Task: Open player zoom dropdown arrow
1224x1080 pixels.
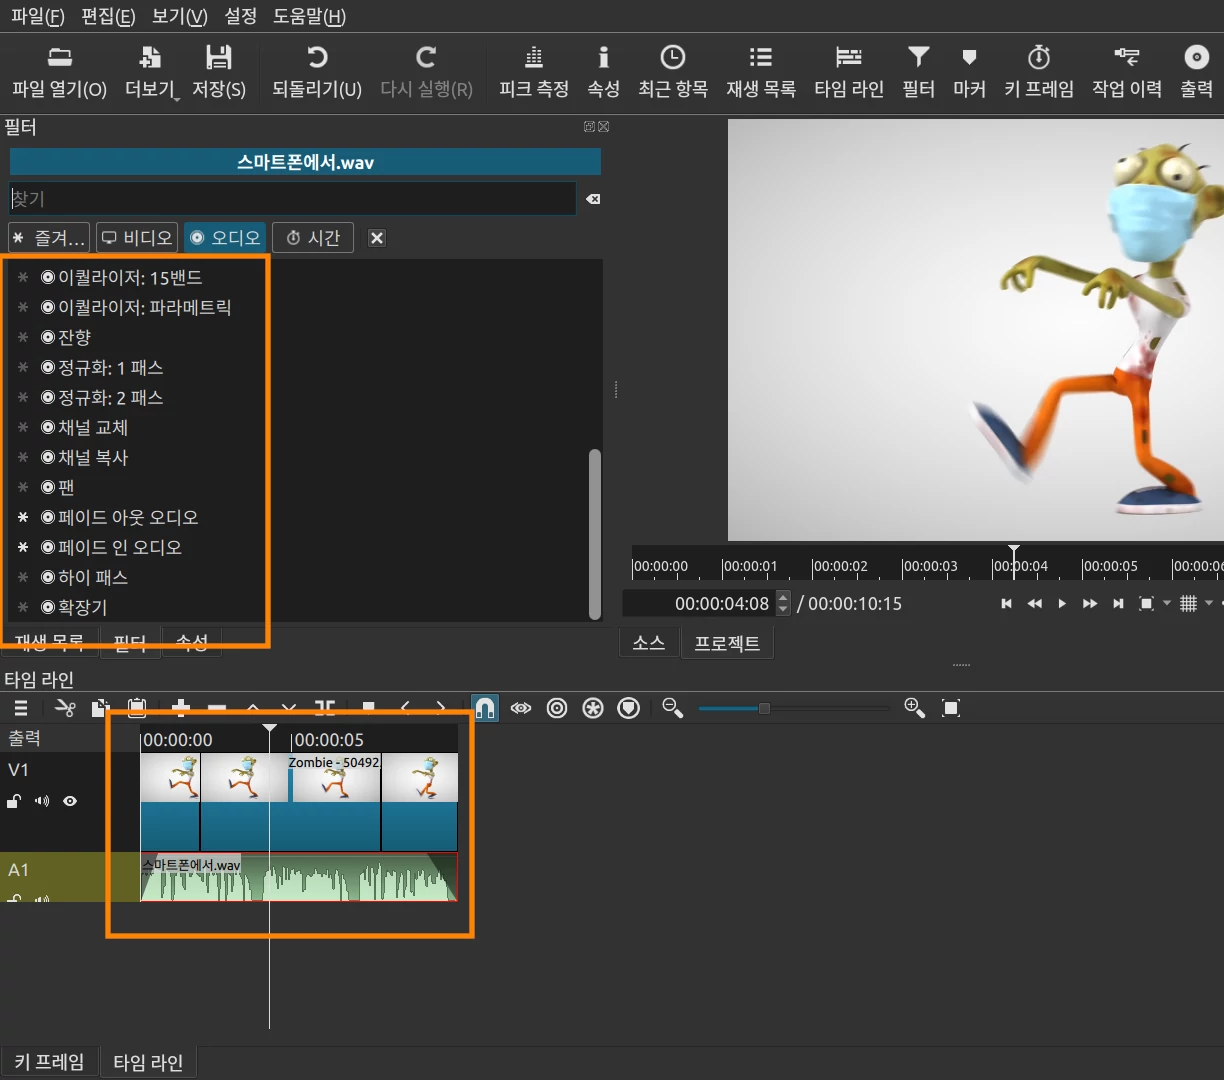Action: coord(1166,603)
